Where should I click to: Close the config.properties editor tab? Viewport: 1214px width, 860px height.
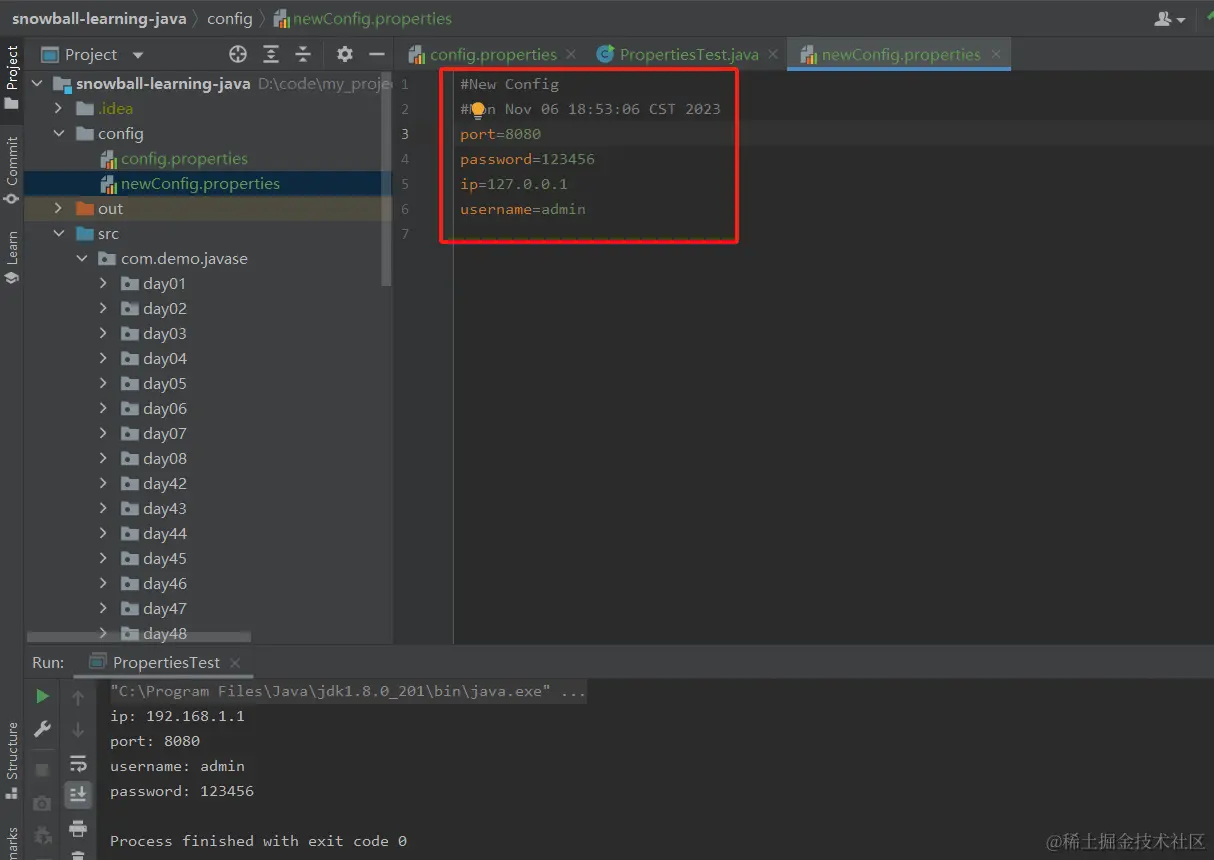[571, 54]
